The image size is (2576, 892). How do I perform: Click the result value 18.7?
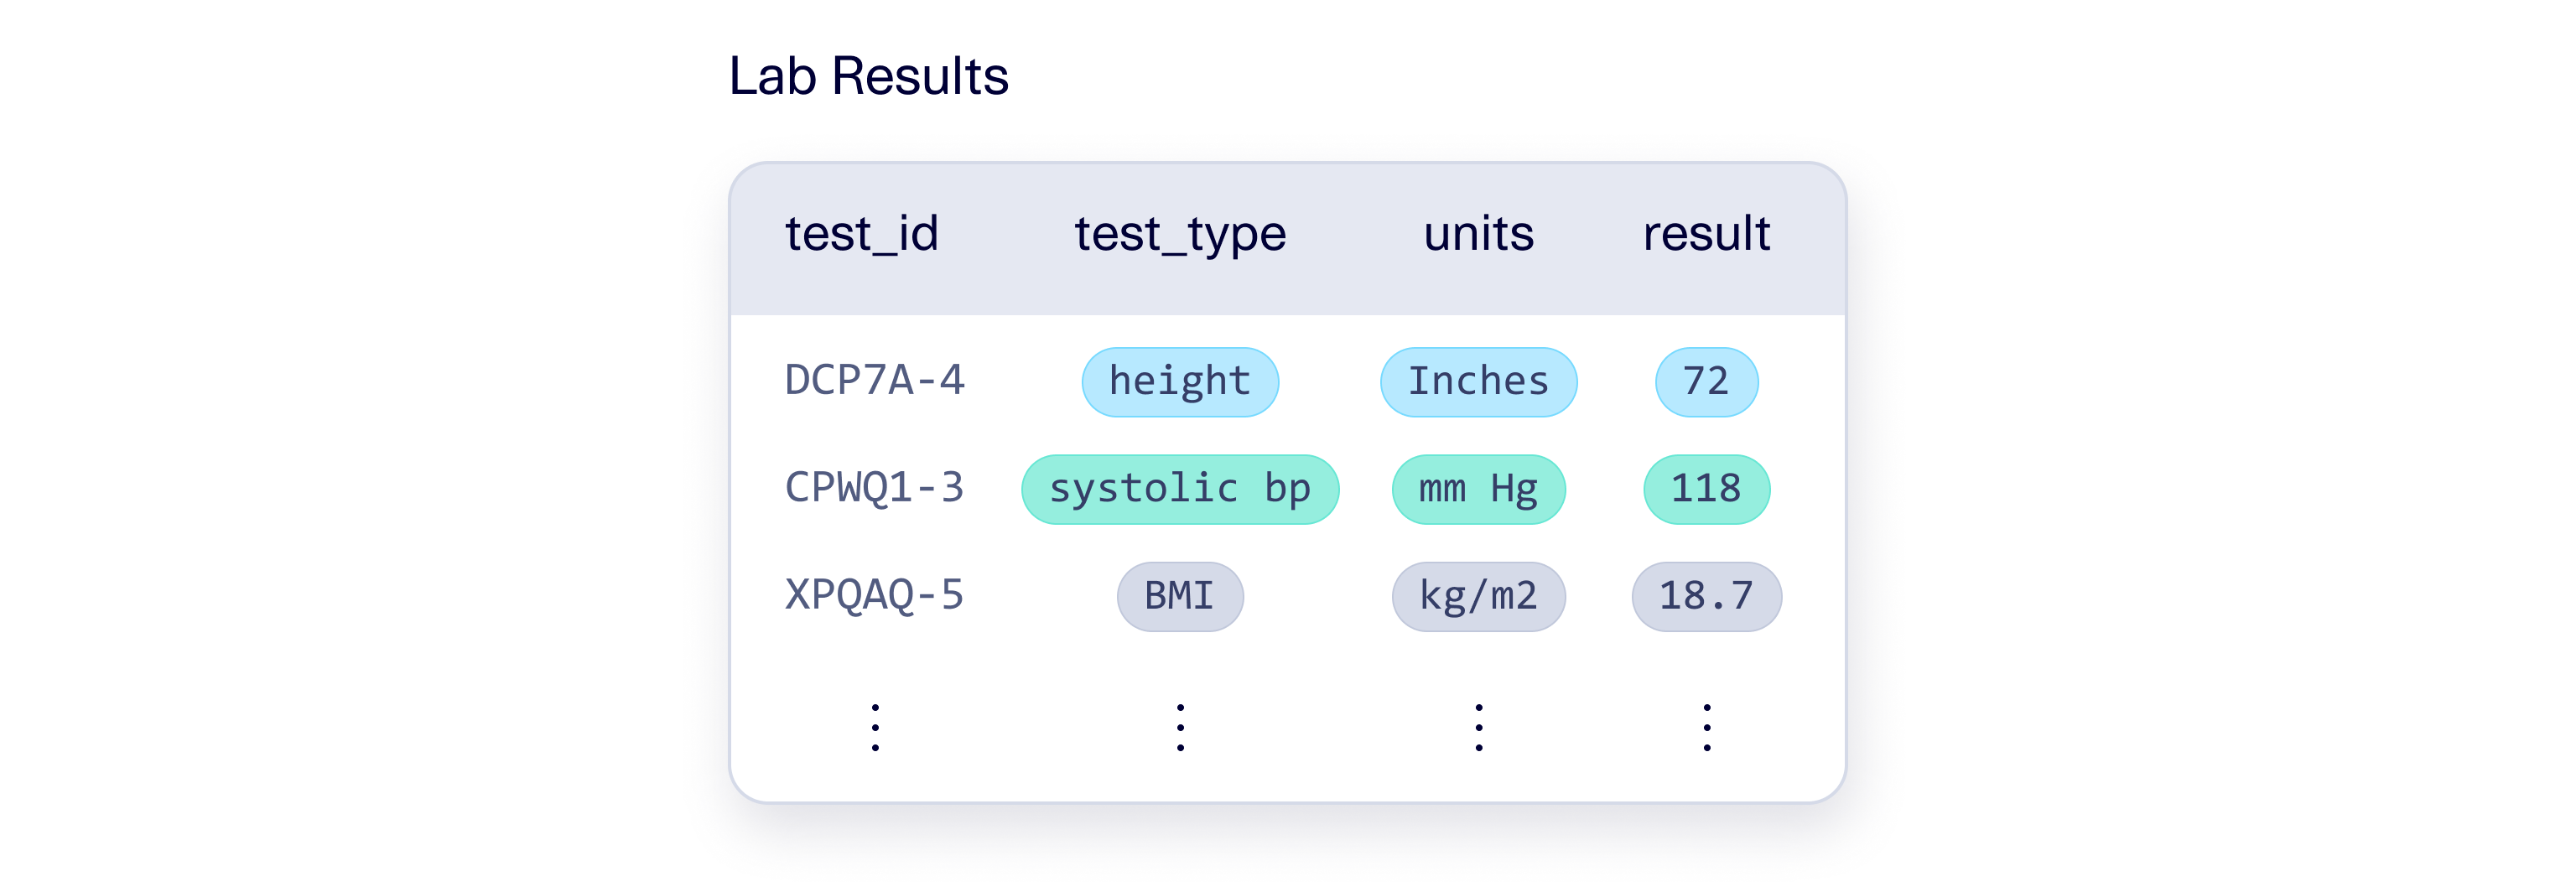(x=1706, y=596)
